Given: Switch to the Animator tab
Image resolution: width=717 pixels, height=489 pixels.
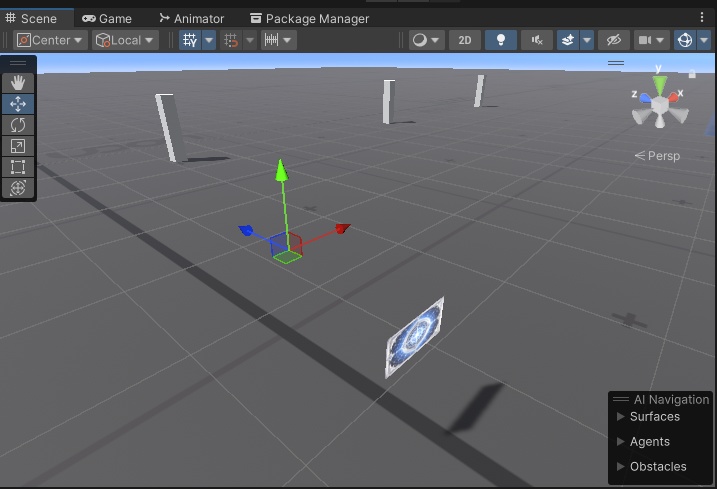Looking at the screenshot, I should tap(192, 18).
